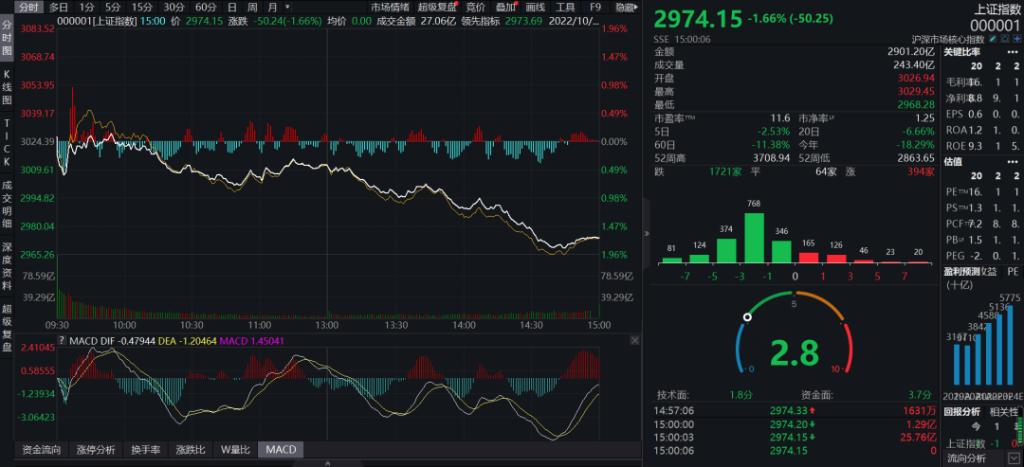Open the 隐藏 dropdown in top toolbar
Image resolution: width=1024 pixels, height=467 pixels.
[627, 6]
